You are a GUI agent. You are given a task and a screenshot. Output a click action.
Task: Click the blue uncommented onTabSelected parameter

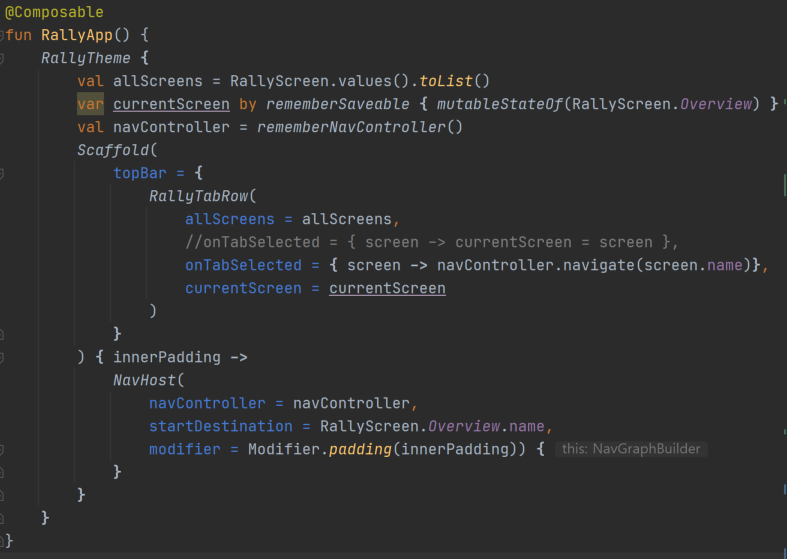tap(243, 265)
